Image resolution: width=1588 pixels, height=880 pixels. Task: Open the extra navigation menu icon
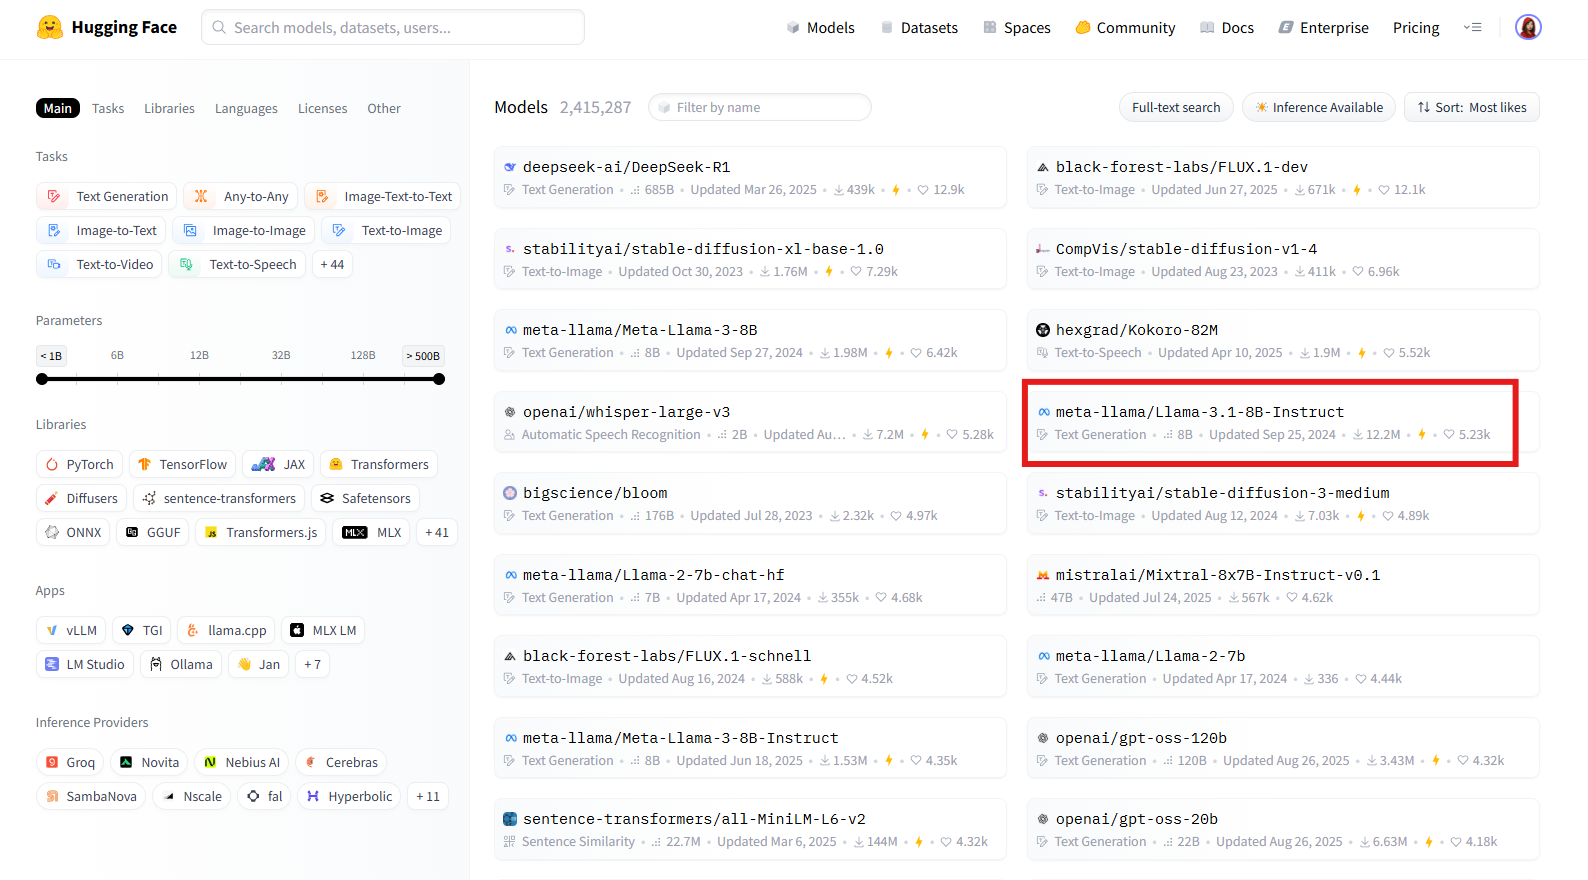(x=1472, y=27)
